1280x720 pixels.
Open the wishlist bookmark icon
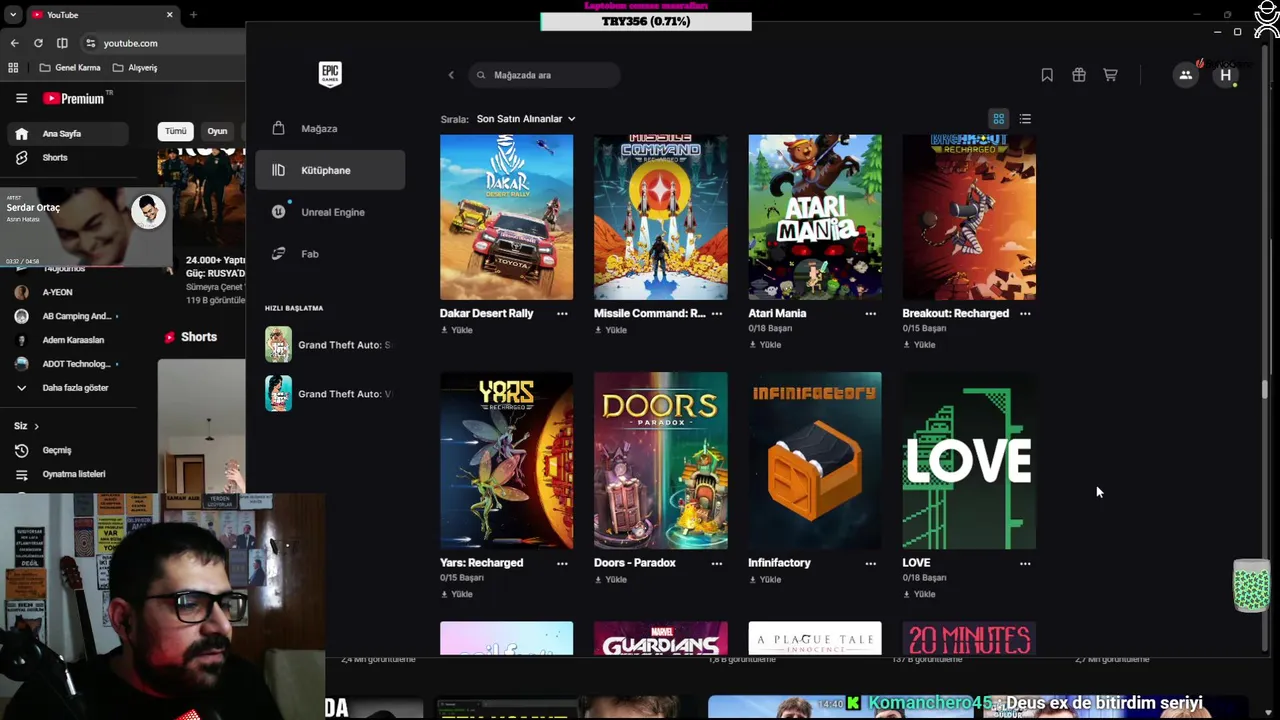tap(1047, 75)
